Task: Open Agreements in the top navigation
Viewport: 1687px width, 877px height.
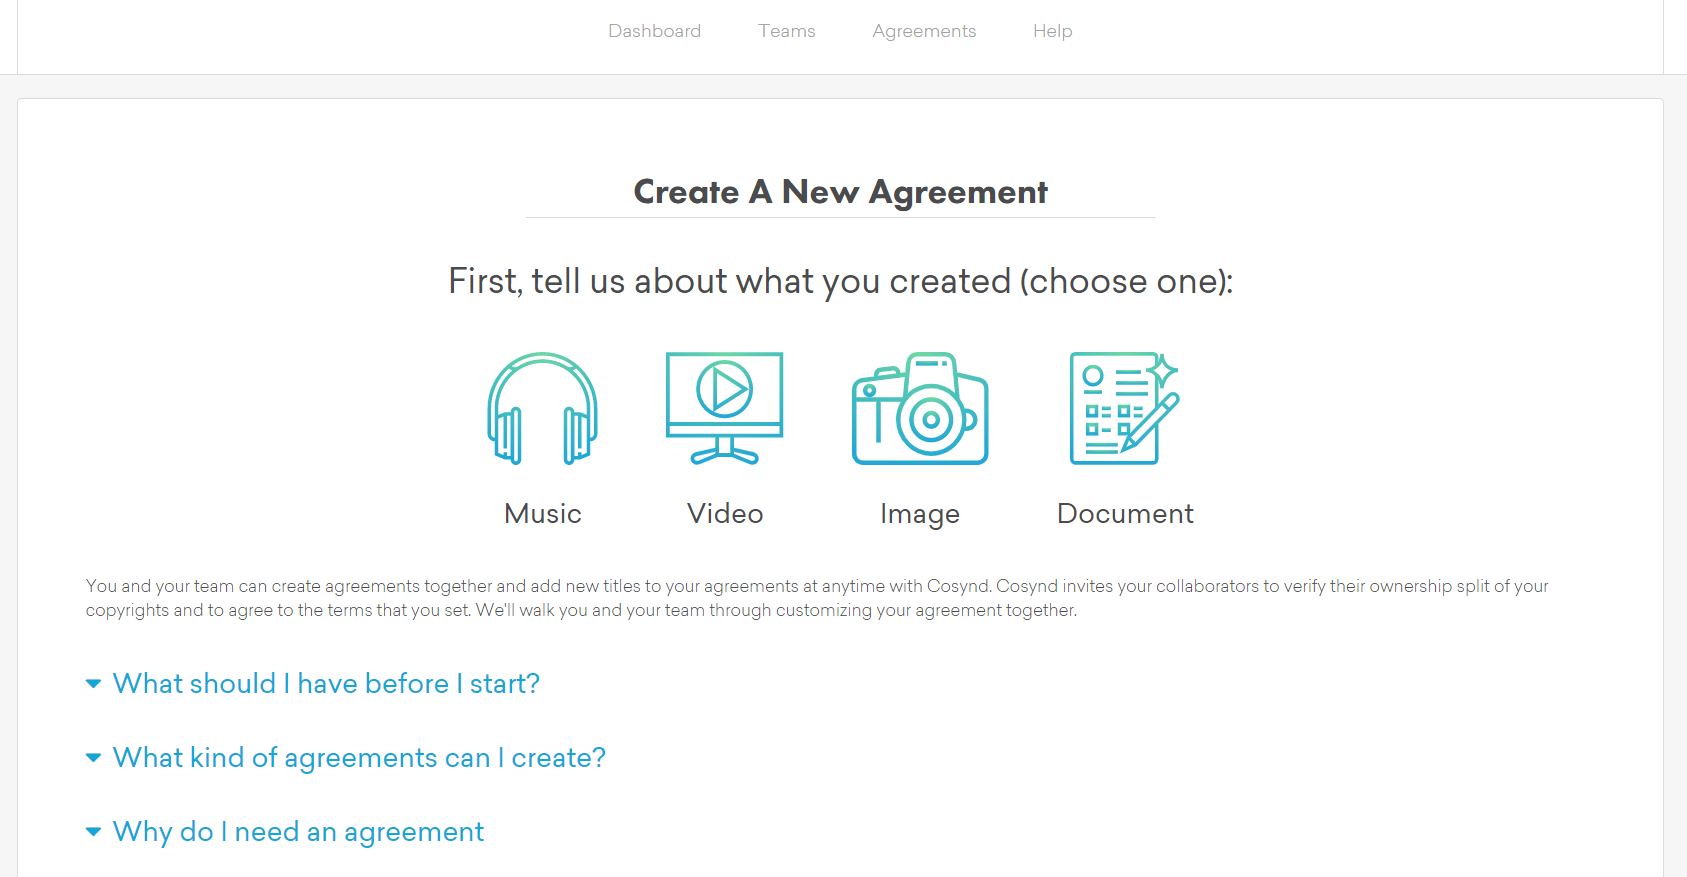Action: [x=924, y=31]
